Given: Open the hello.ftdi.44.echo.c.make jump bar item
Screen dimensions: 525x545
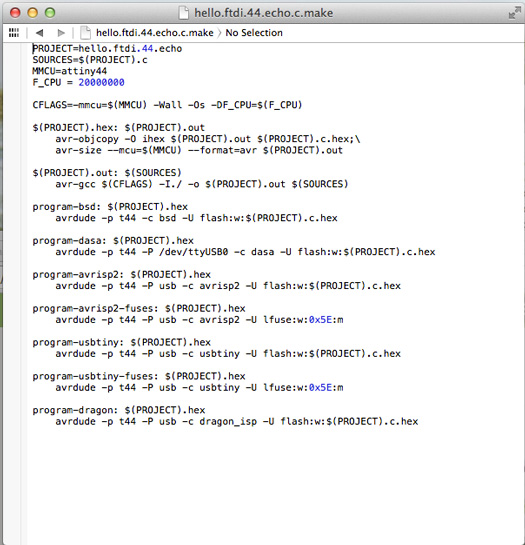Looking at the screenshot, I should pyautogui.click(x=155, y=33).
